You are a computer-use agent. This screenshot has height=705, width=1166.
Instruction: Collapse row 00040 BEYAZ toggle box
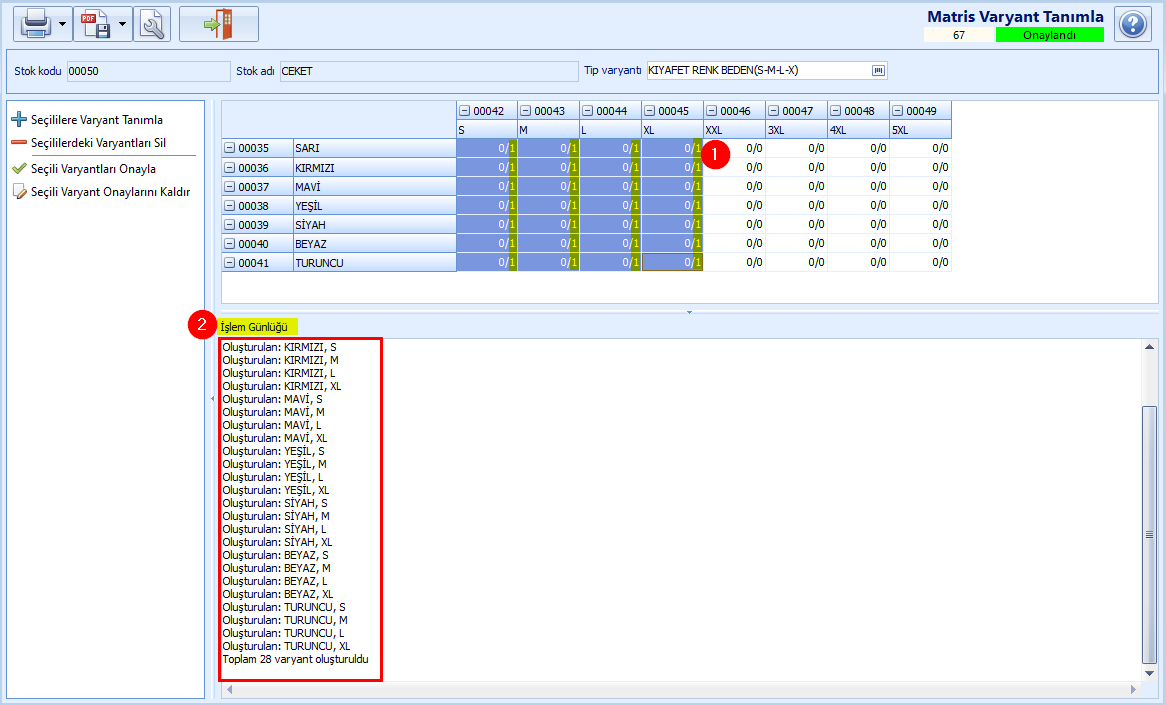(x=230, y=244)
